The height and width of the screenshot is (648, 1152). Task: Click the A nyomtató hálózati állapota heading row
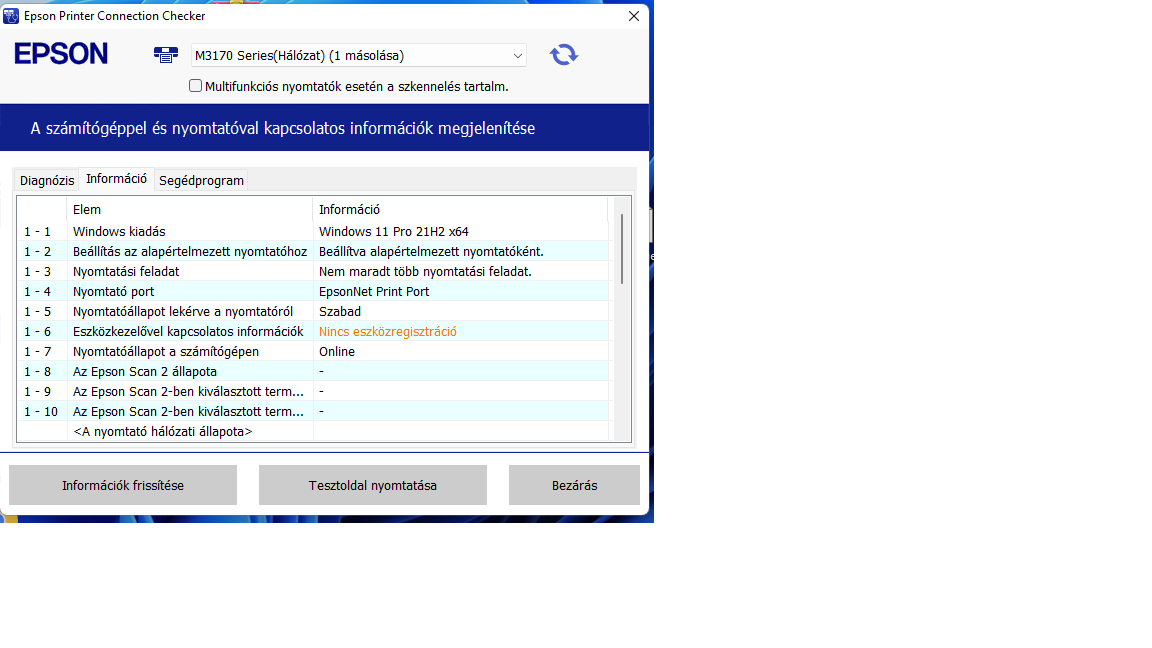coord(313,431)
